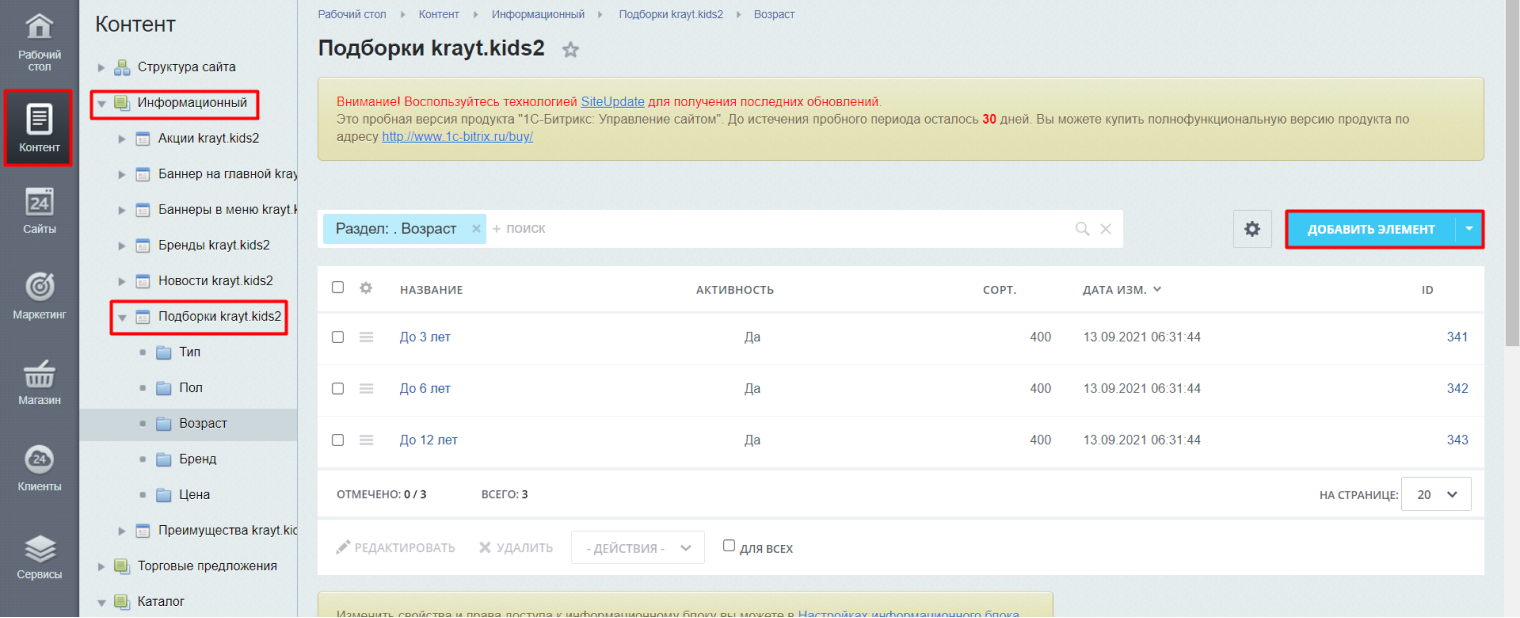Expand Преимущества krayt.kids2 node

click(x=121, y=530)
